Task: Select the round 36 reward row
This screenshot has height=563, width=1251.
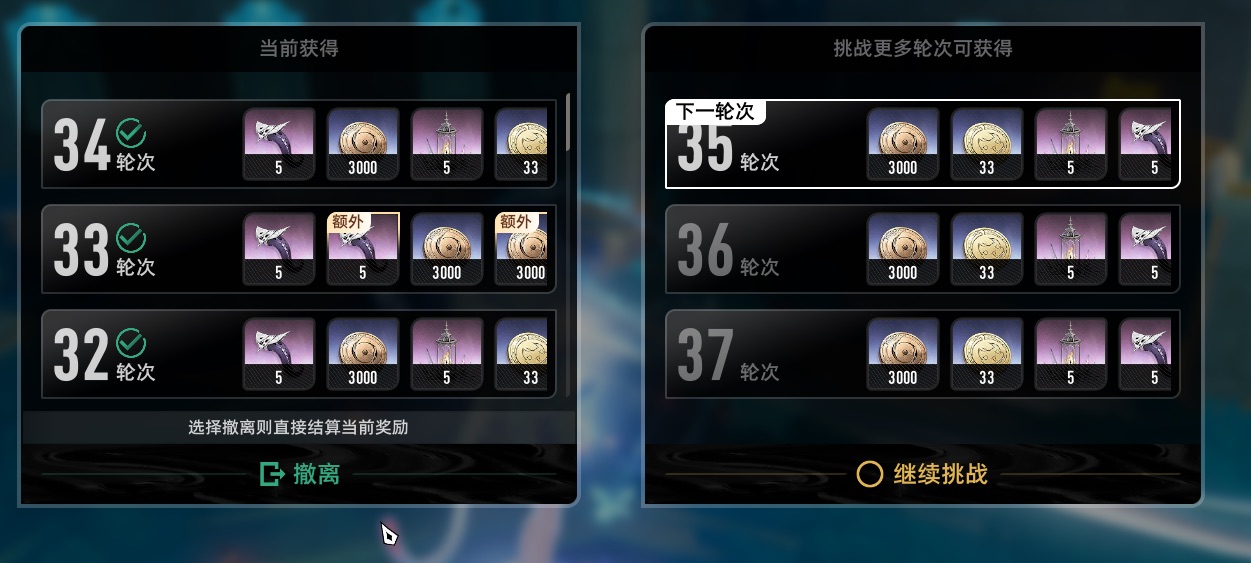Action: (923, 249)
